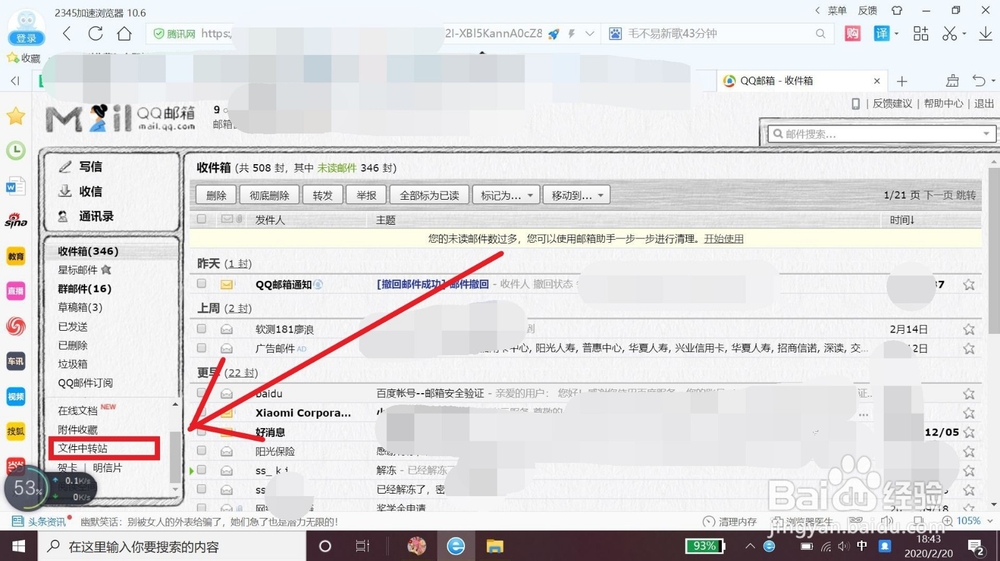
Task: Switch to the QQ邮箱 - 收件箱 tab
Action: pyautogui.click(x=801, y=81)
